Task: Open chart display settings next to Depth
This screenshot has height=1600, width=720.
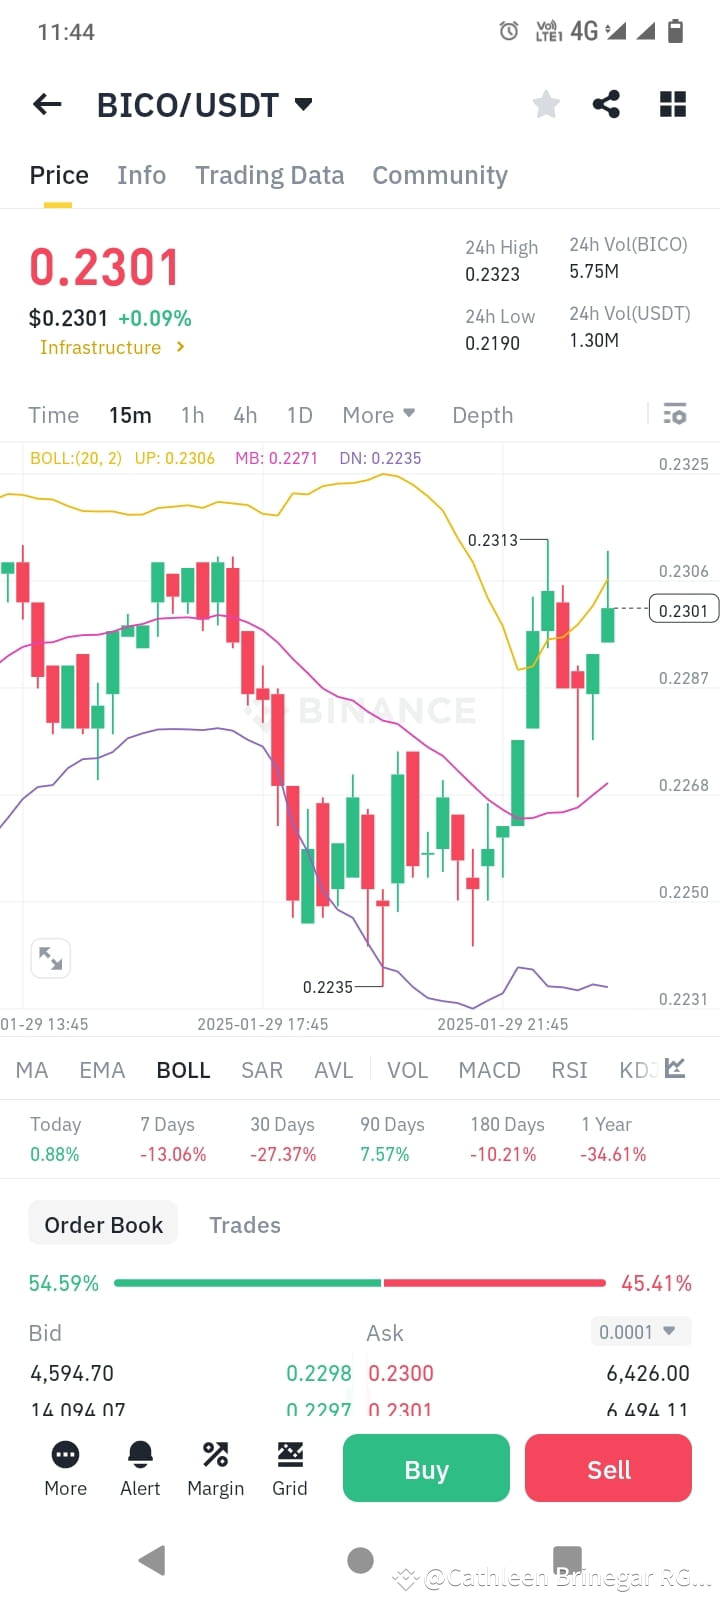Action: tap(675, 413)
